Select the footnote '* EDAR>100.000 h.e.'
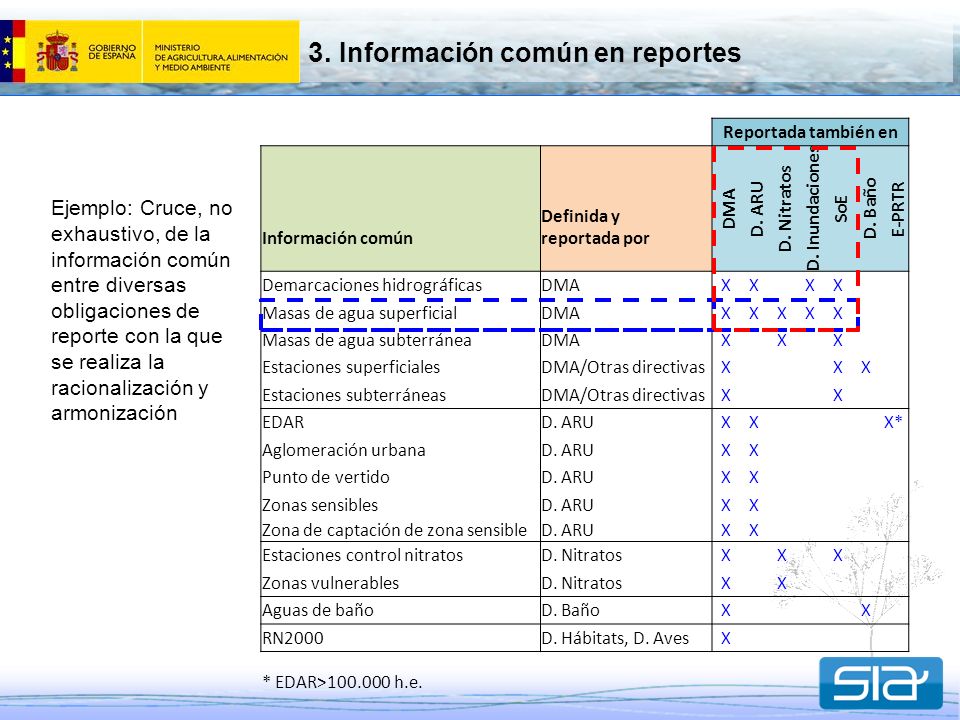 pos(343,682)
